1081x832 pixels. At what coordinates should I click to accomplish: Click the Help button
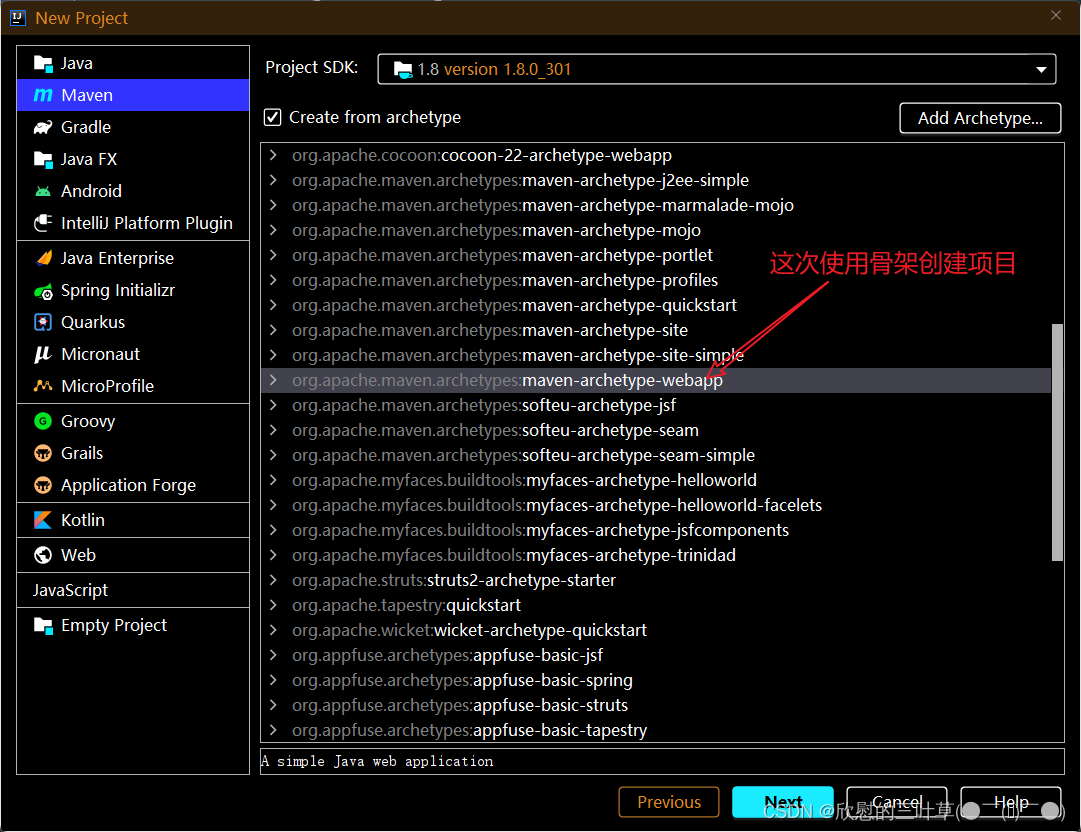pyautogui.click(x=1011, y=802)
